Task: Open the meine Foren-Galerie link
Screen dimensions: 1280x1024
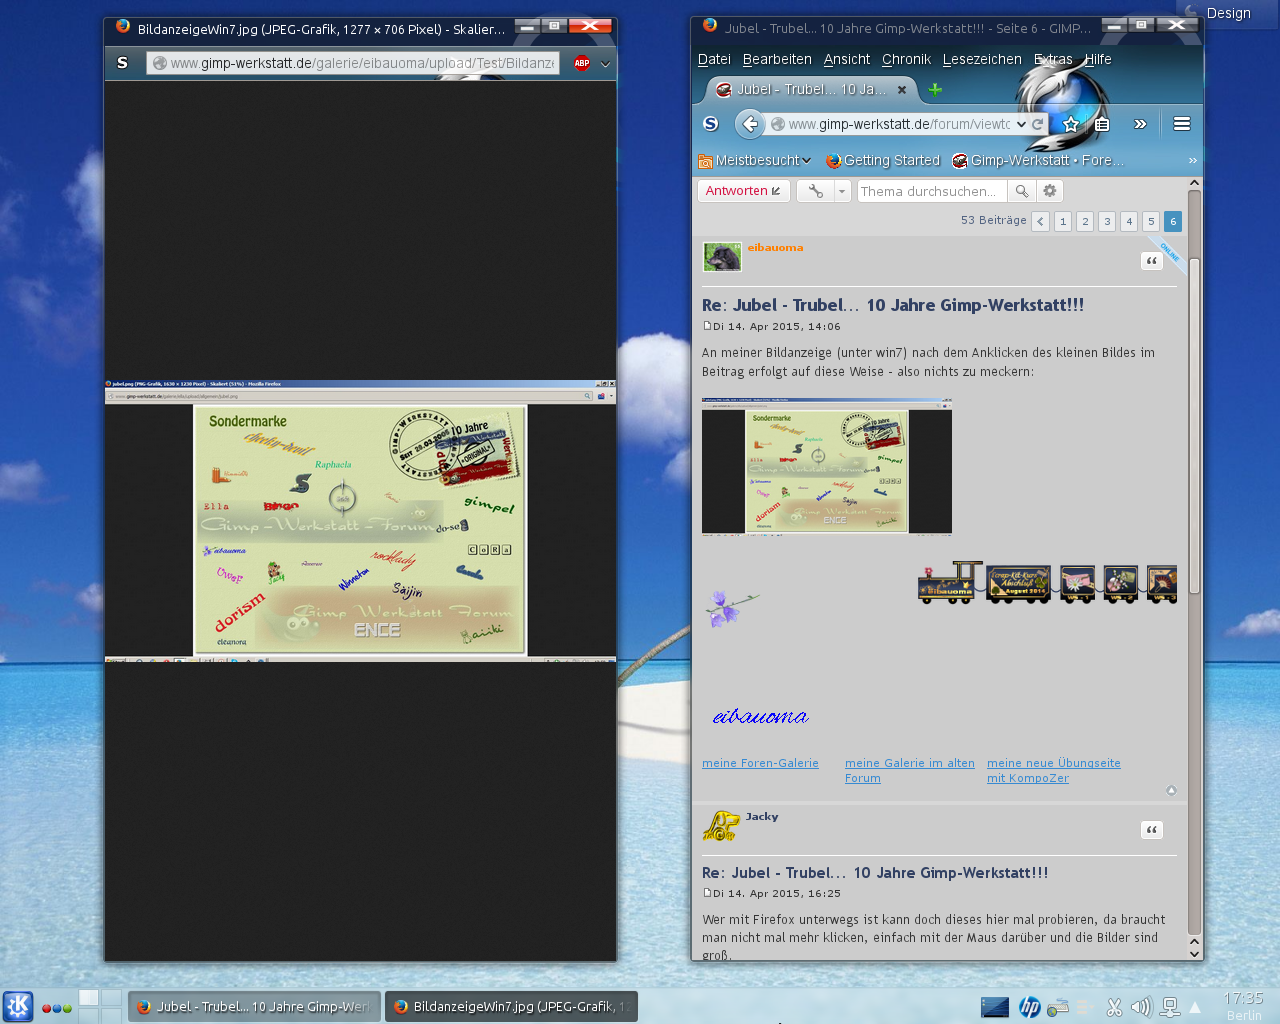Action: click(760, 763)
